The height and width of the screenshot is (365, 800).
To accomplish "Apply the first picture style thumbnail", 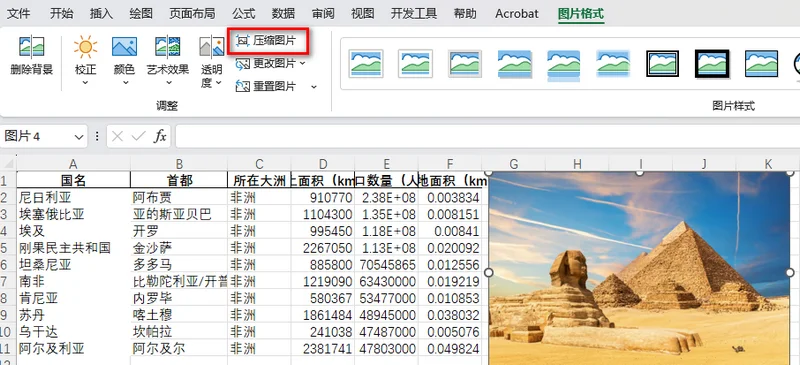I will coord(366,64).
